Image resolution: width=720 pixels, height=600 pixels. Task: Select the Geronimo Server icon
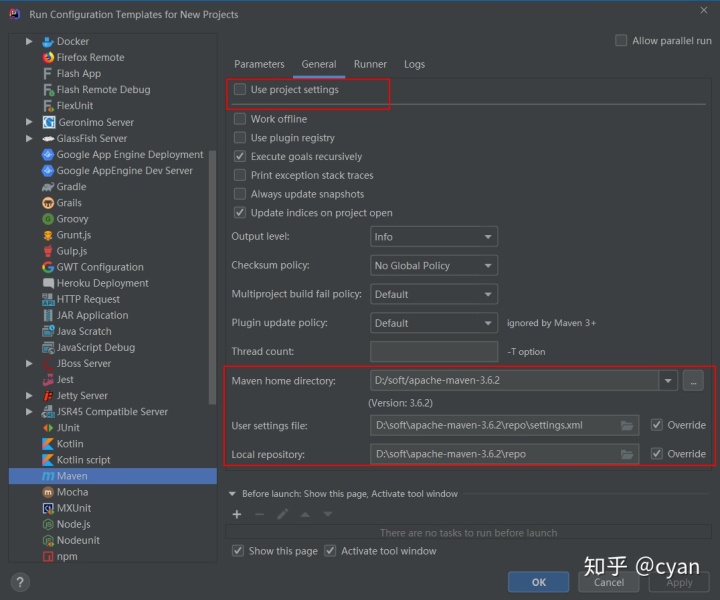click(x=49, y=122)
